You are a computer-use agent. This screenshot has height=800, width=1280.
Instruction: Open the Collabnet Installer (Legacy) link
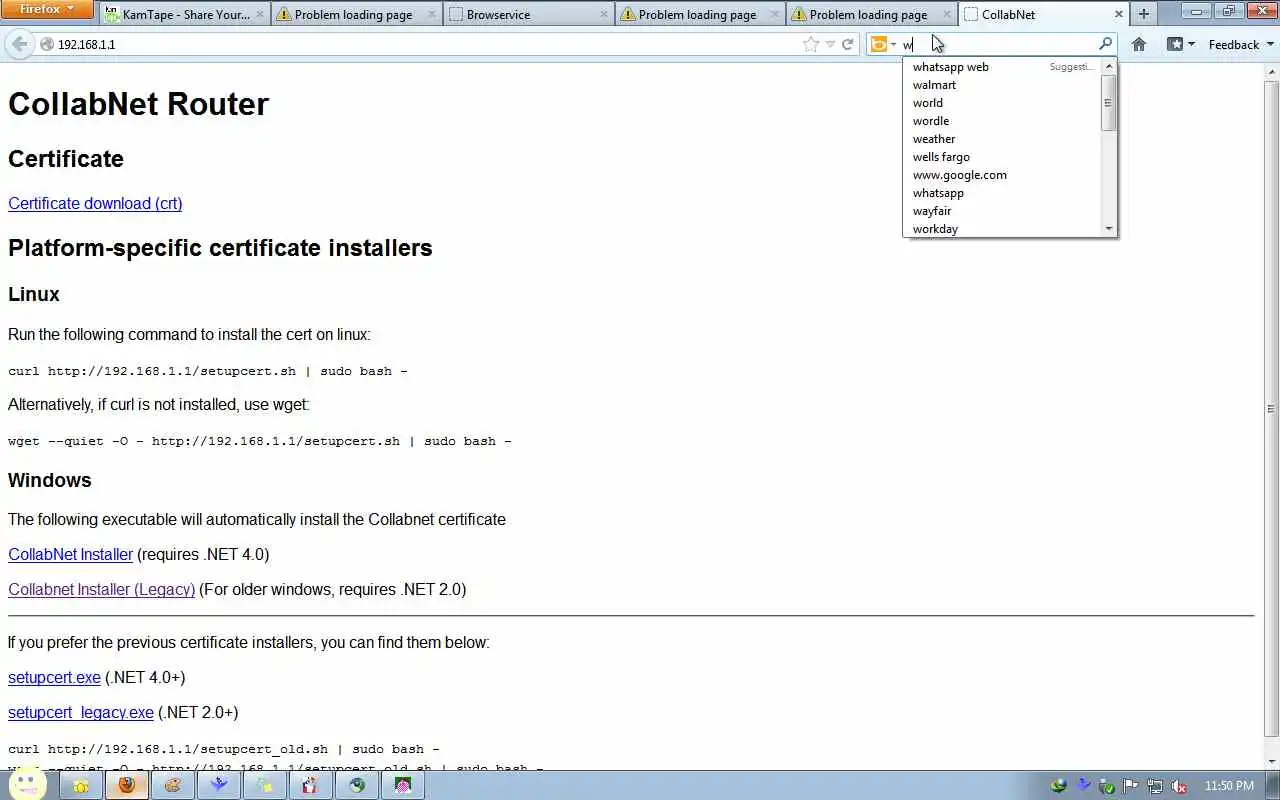101,589
